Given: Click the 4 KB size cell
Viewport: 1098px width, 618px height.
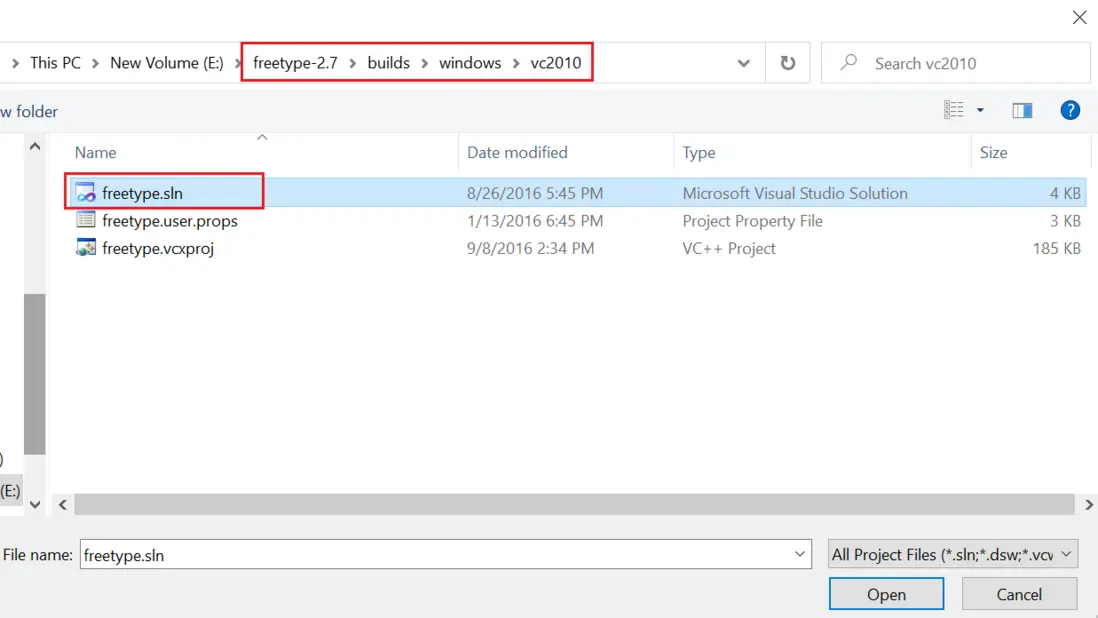Looking at the screenshot, I should pos(1065,193).
